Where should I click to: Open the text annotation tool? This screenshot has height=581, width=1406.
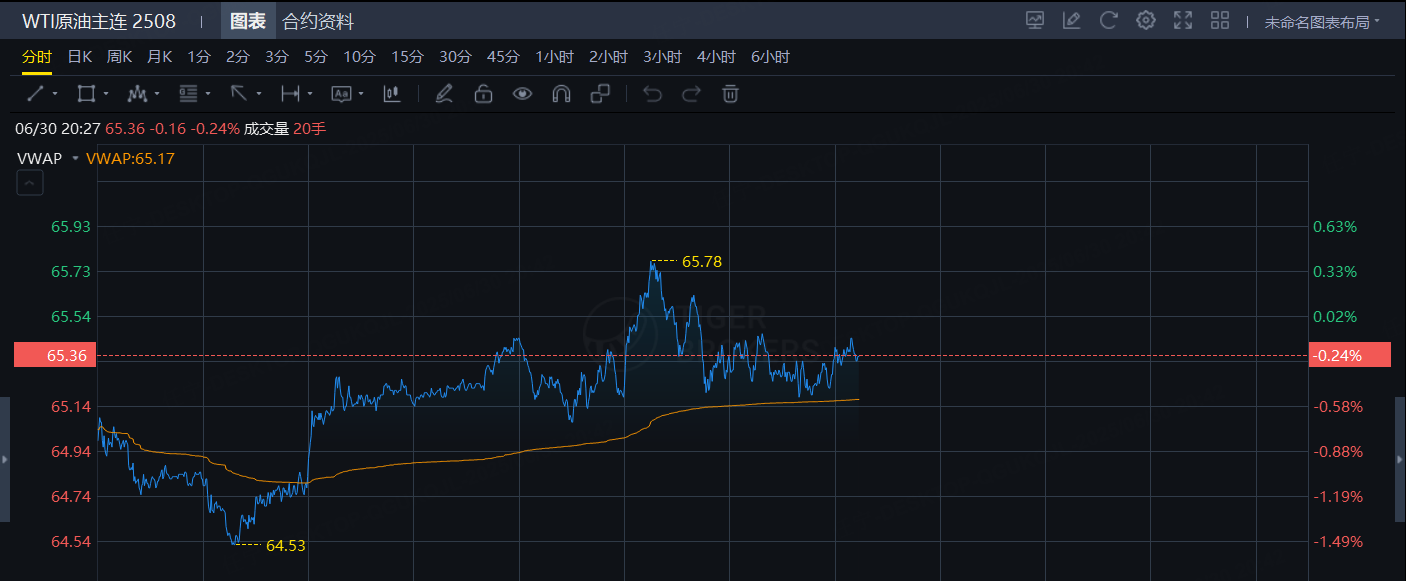tap(340, 94)
